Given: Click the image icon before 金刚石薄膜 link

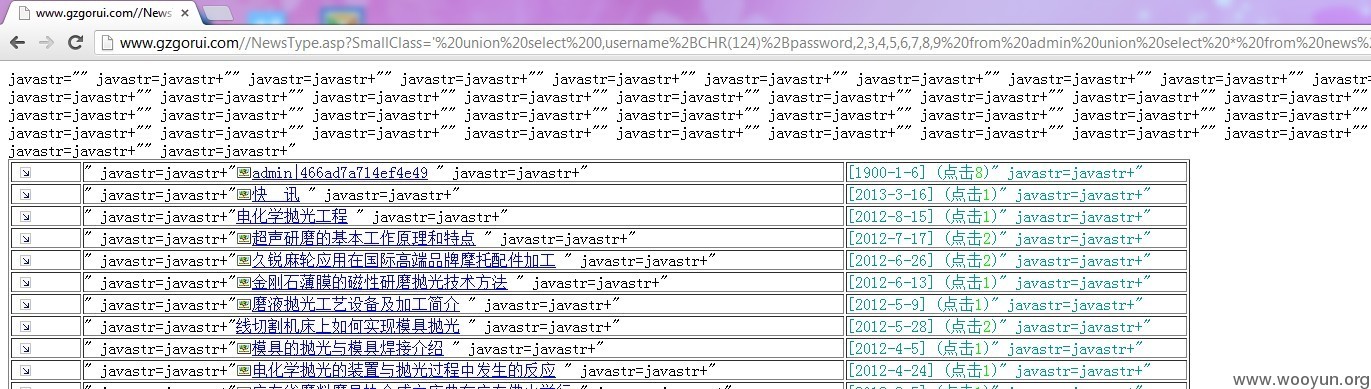Looking at the screenshot, I should coord(244,283).
